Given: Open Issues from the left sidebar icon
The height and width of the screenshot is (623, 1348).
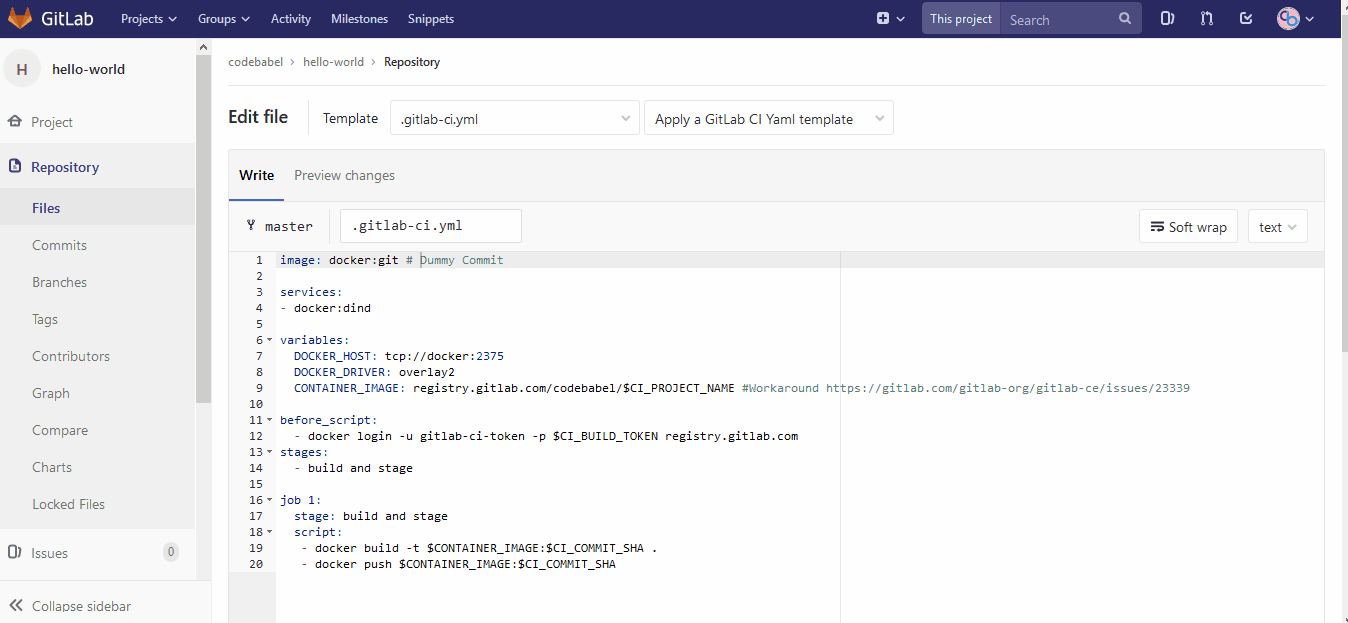Looking at the screenshot, I should pyautogui.click(x=14, y=552).
